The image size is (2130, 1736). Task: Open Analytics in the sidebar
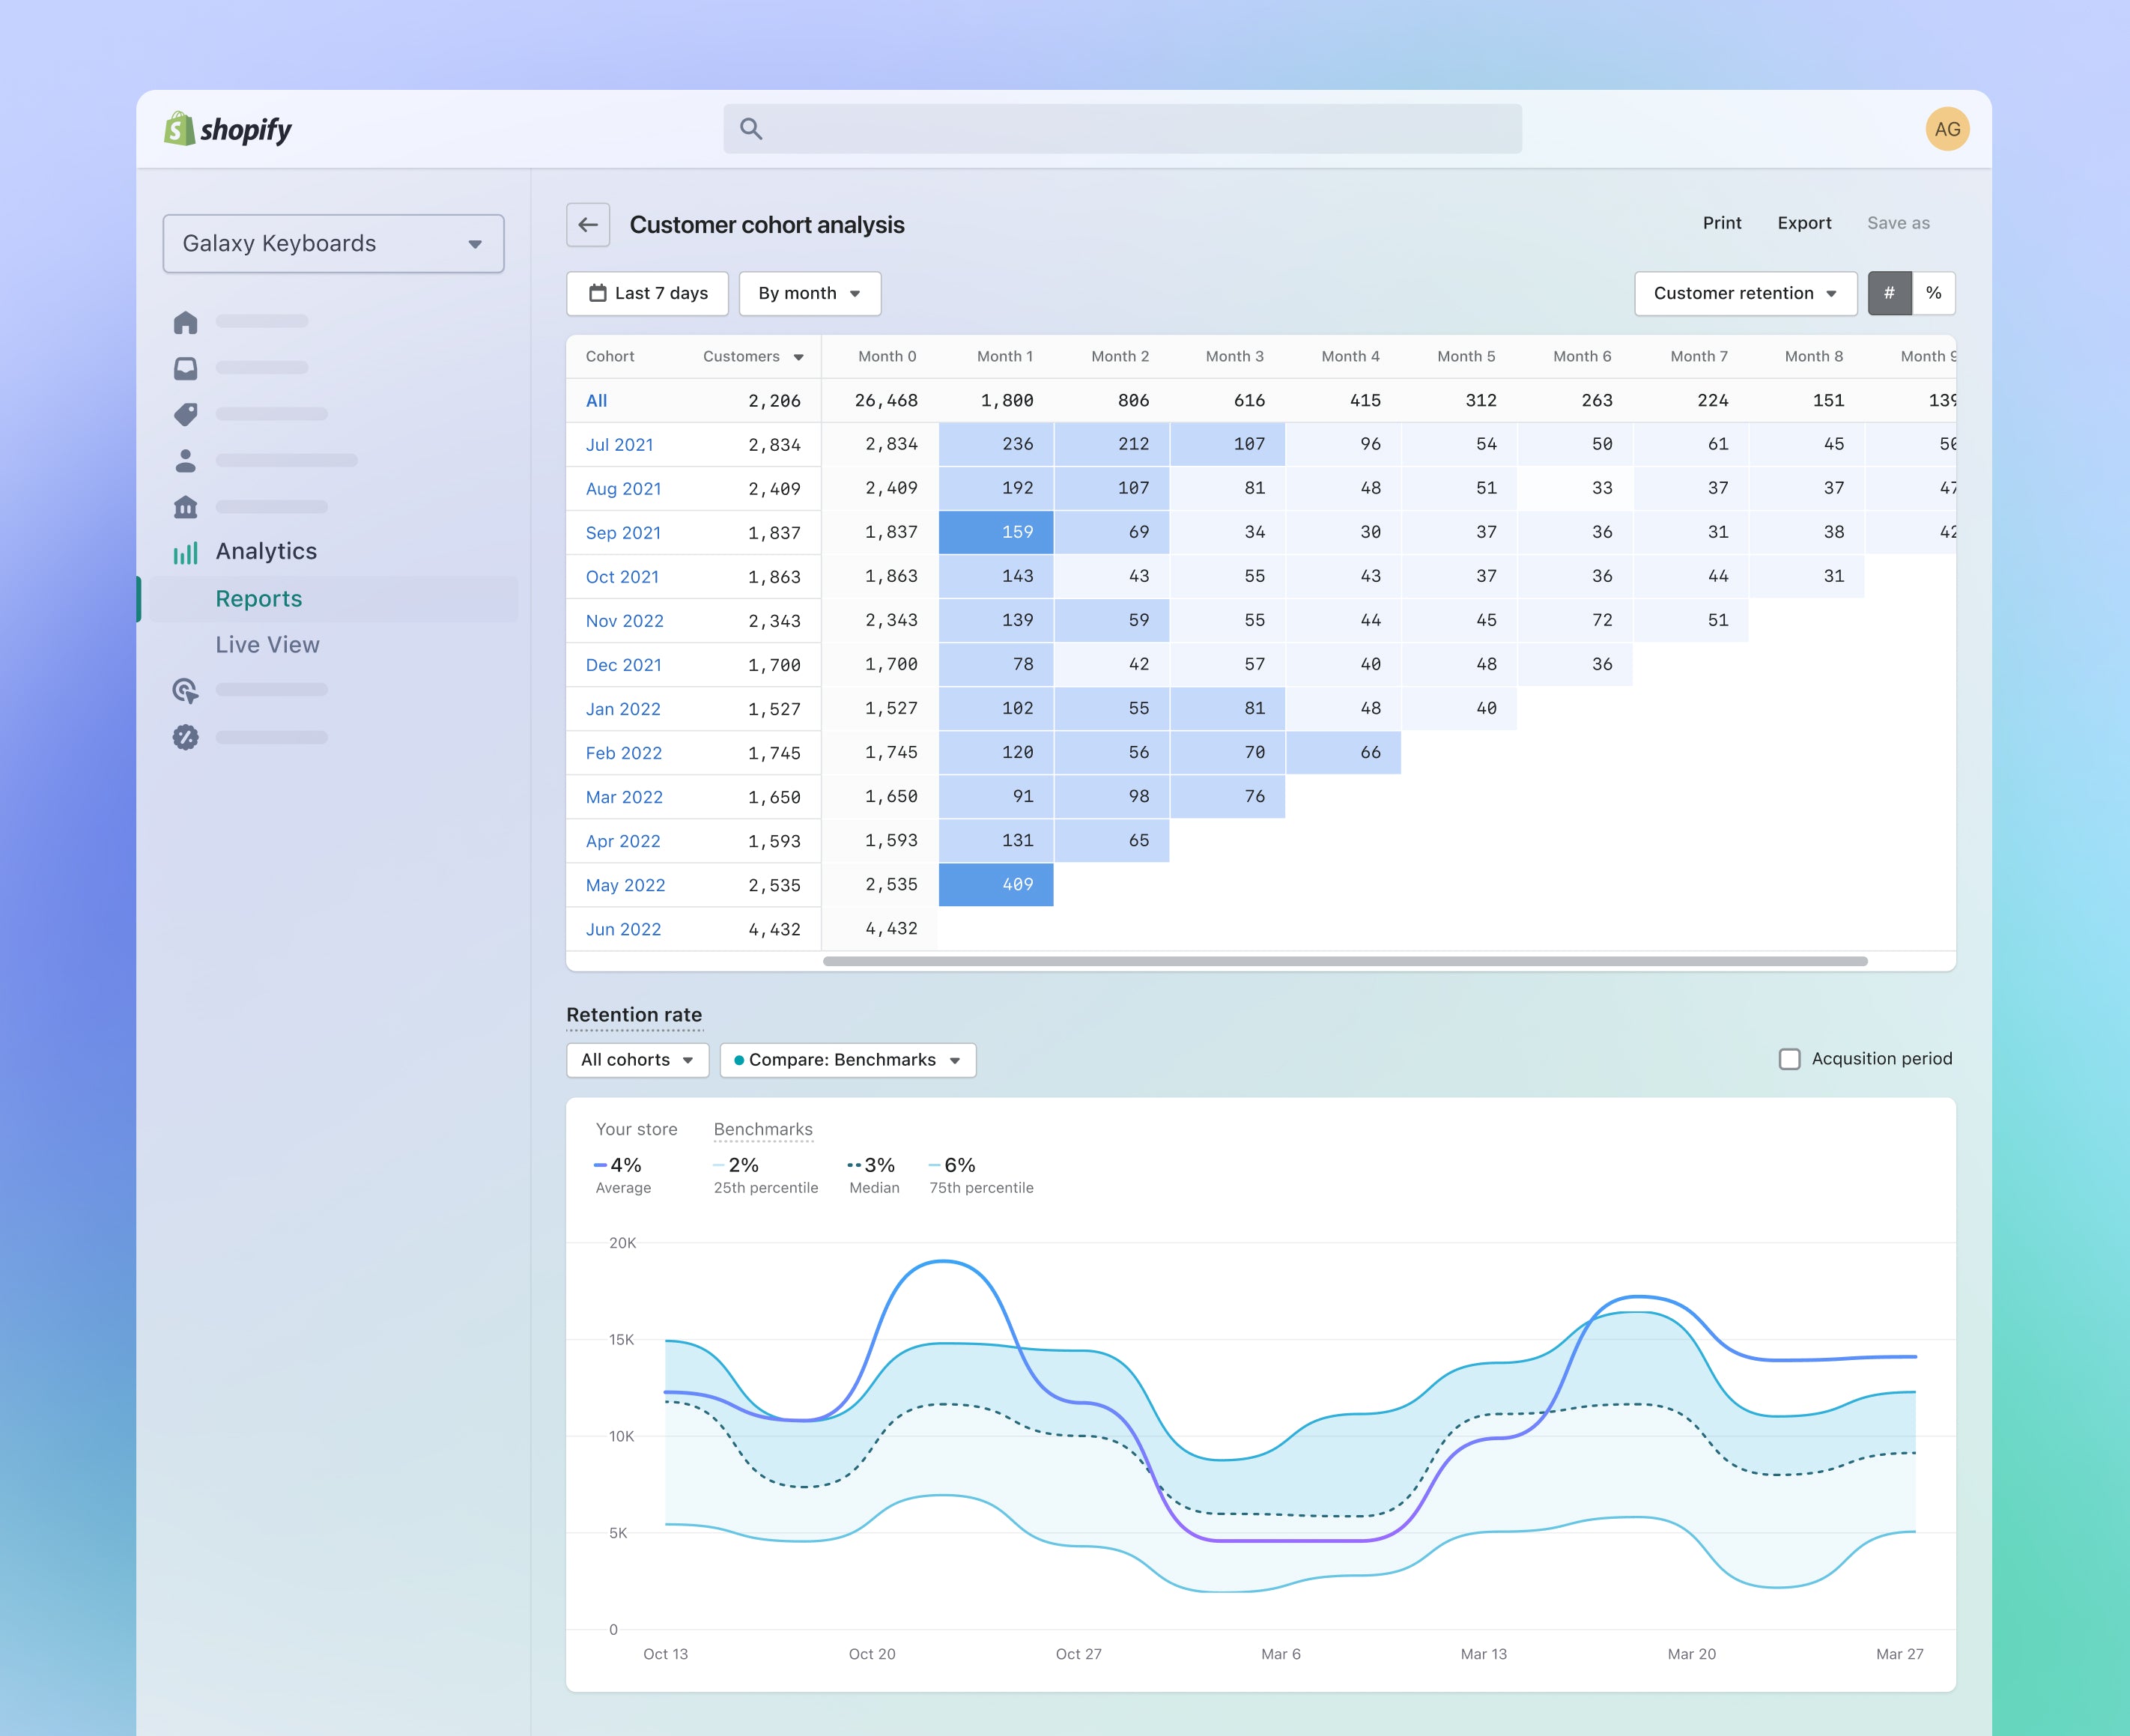[x=266, y=551]
